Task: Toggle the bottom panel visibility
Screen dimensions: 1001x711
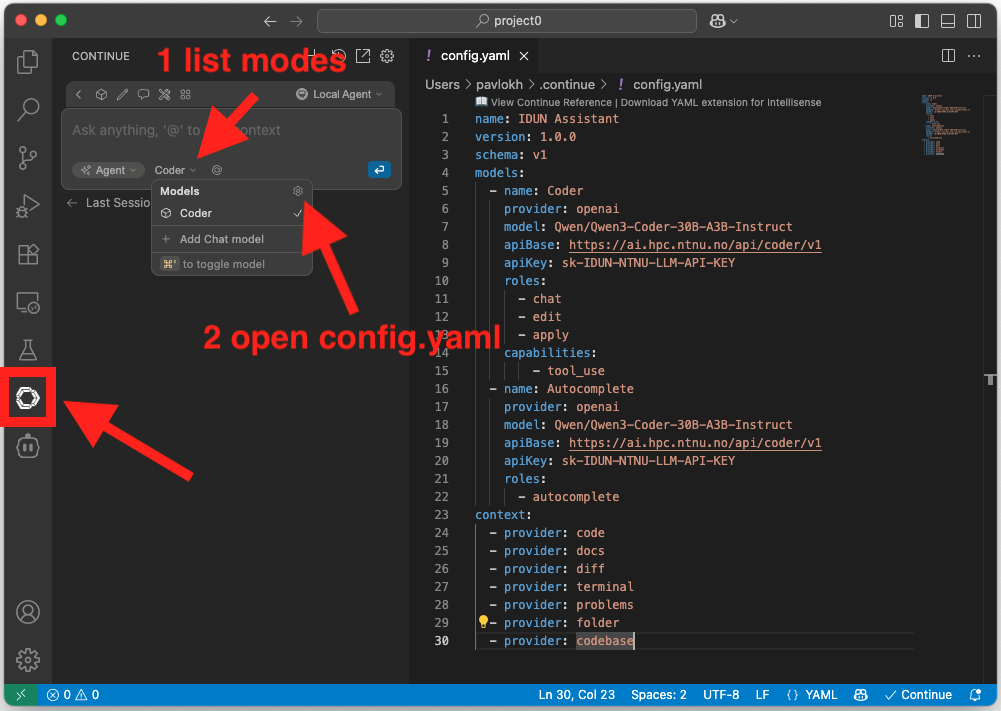Action: pos(947,21)
